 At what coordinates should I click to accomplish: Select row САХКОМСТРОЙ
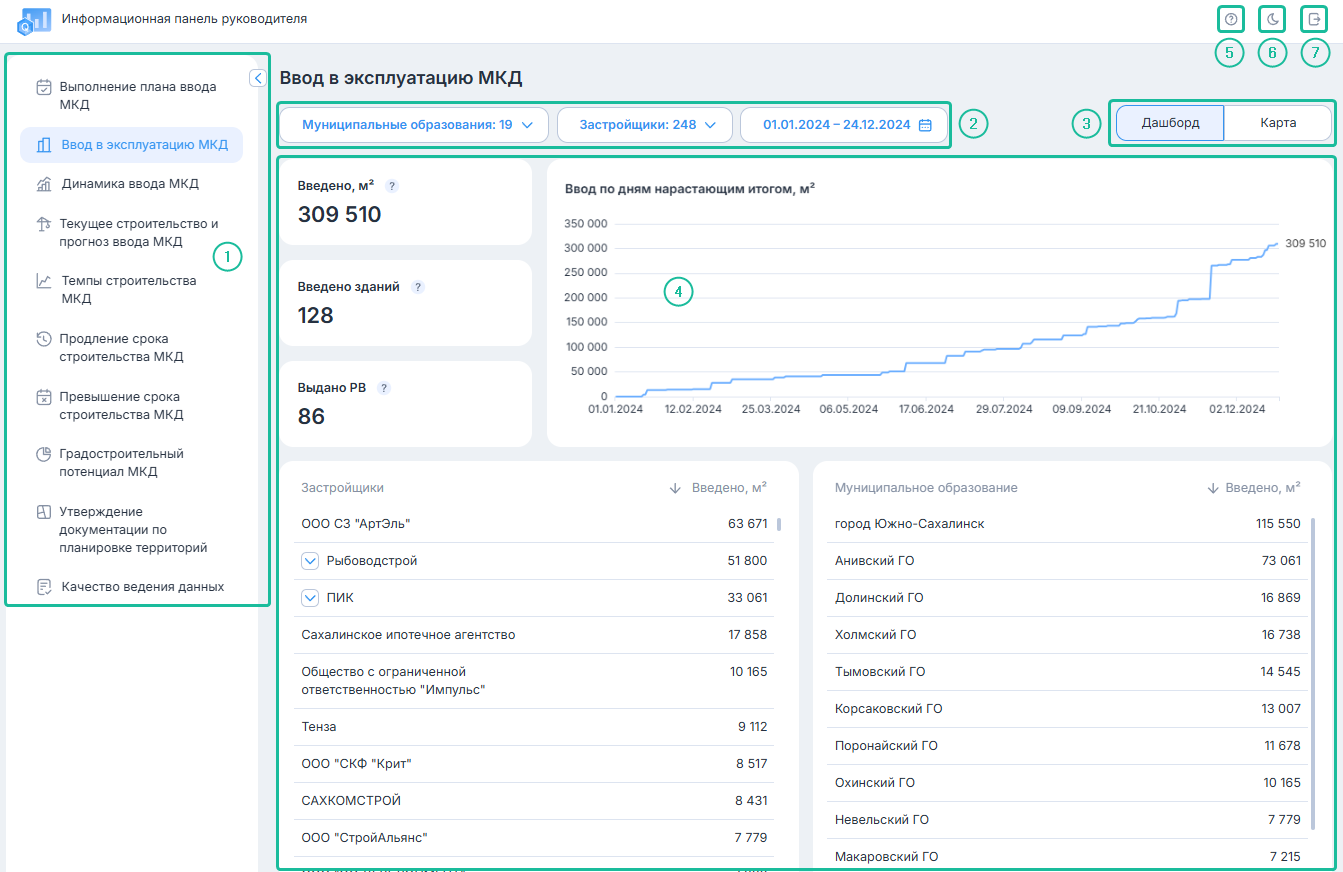pyautogui.click(x=534, y=801)
